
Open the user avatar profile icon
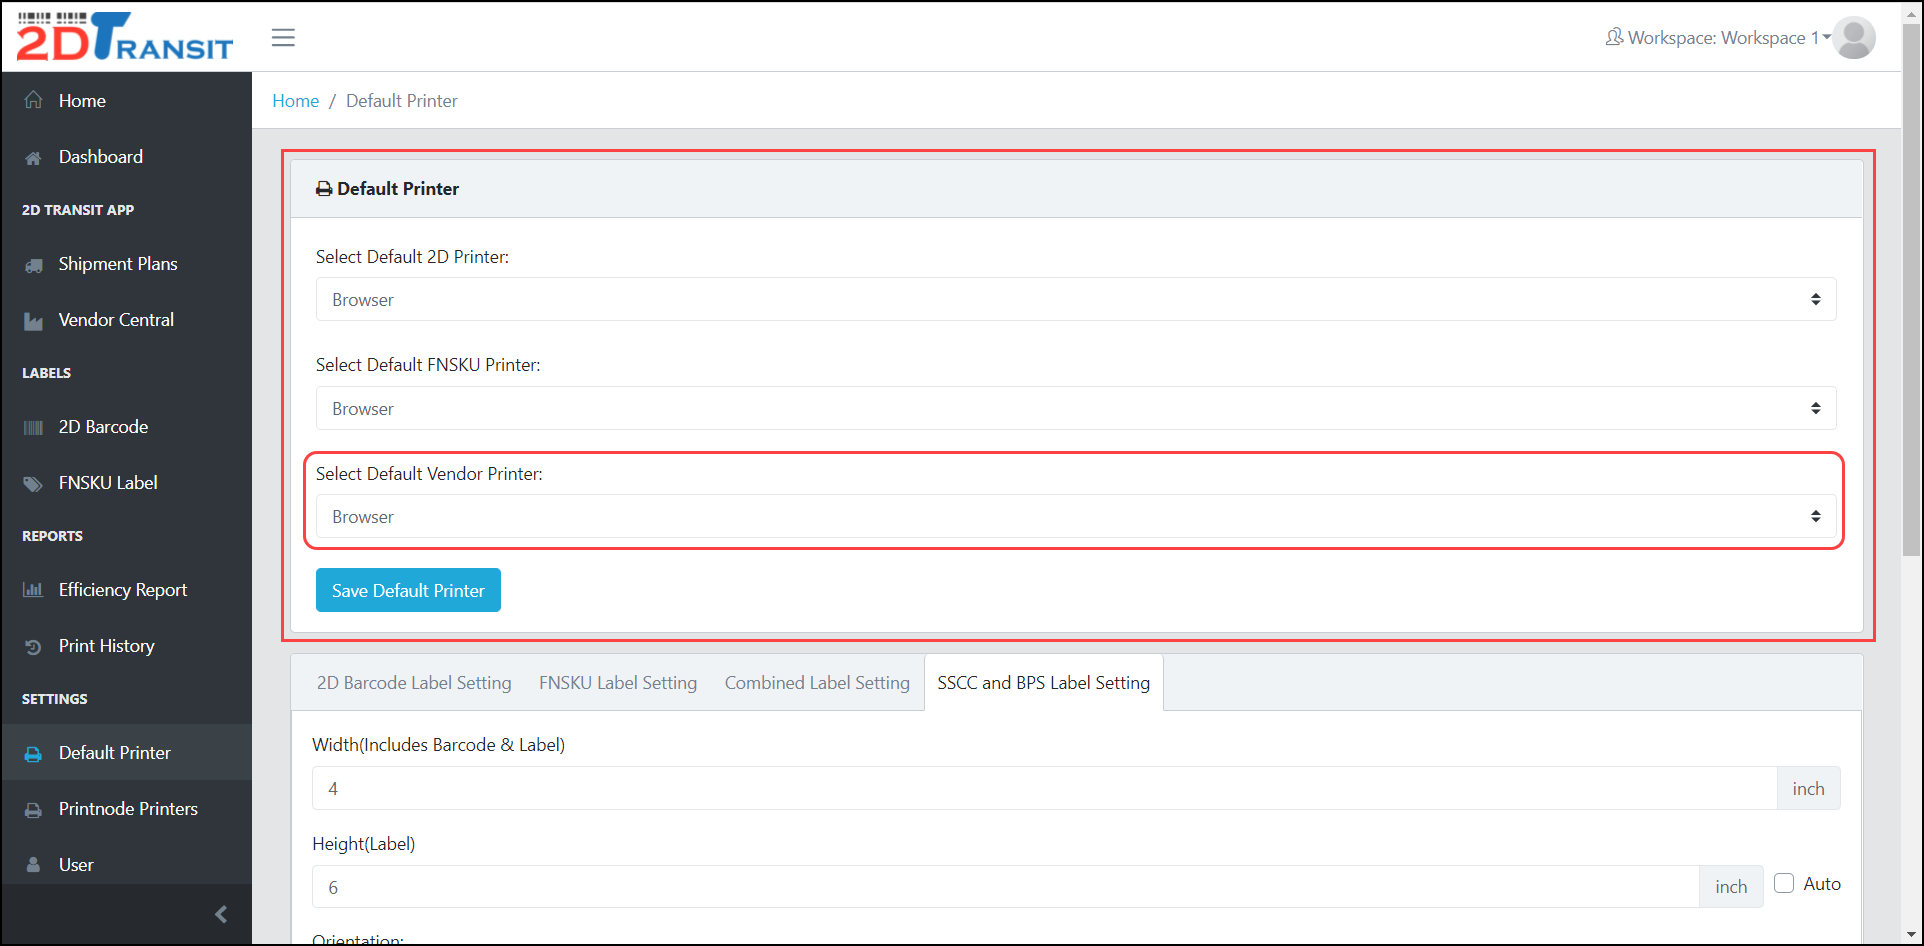[x=1853, y=38]
